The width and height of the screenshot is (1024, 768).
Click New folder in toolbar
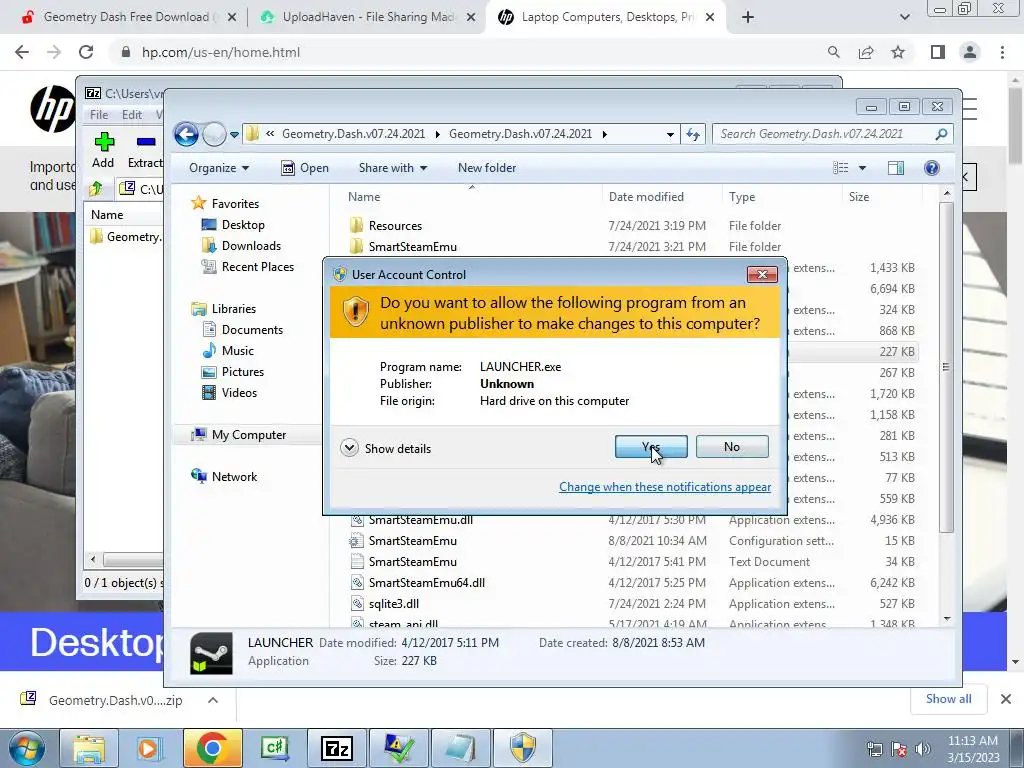tap(487, 168)
